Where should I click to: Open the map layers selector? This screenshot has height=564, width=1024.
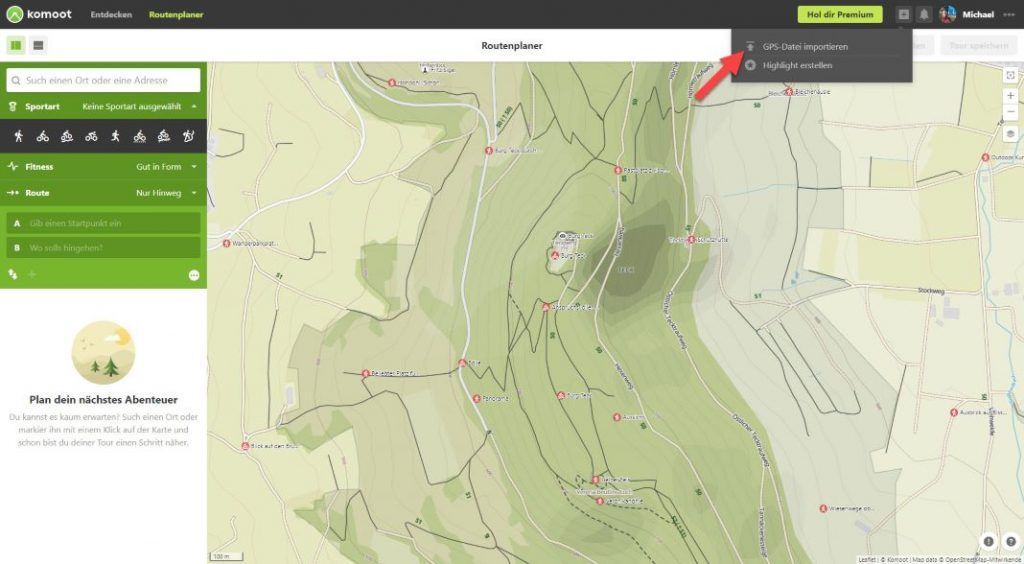coord(1010,134)
